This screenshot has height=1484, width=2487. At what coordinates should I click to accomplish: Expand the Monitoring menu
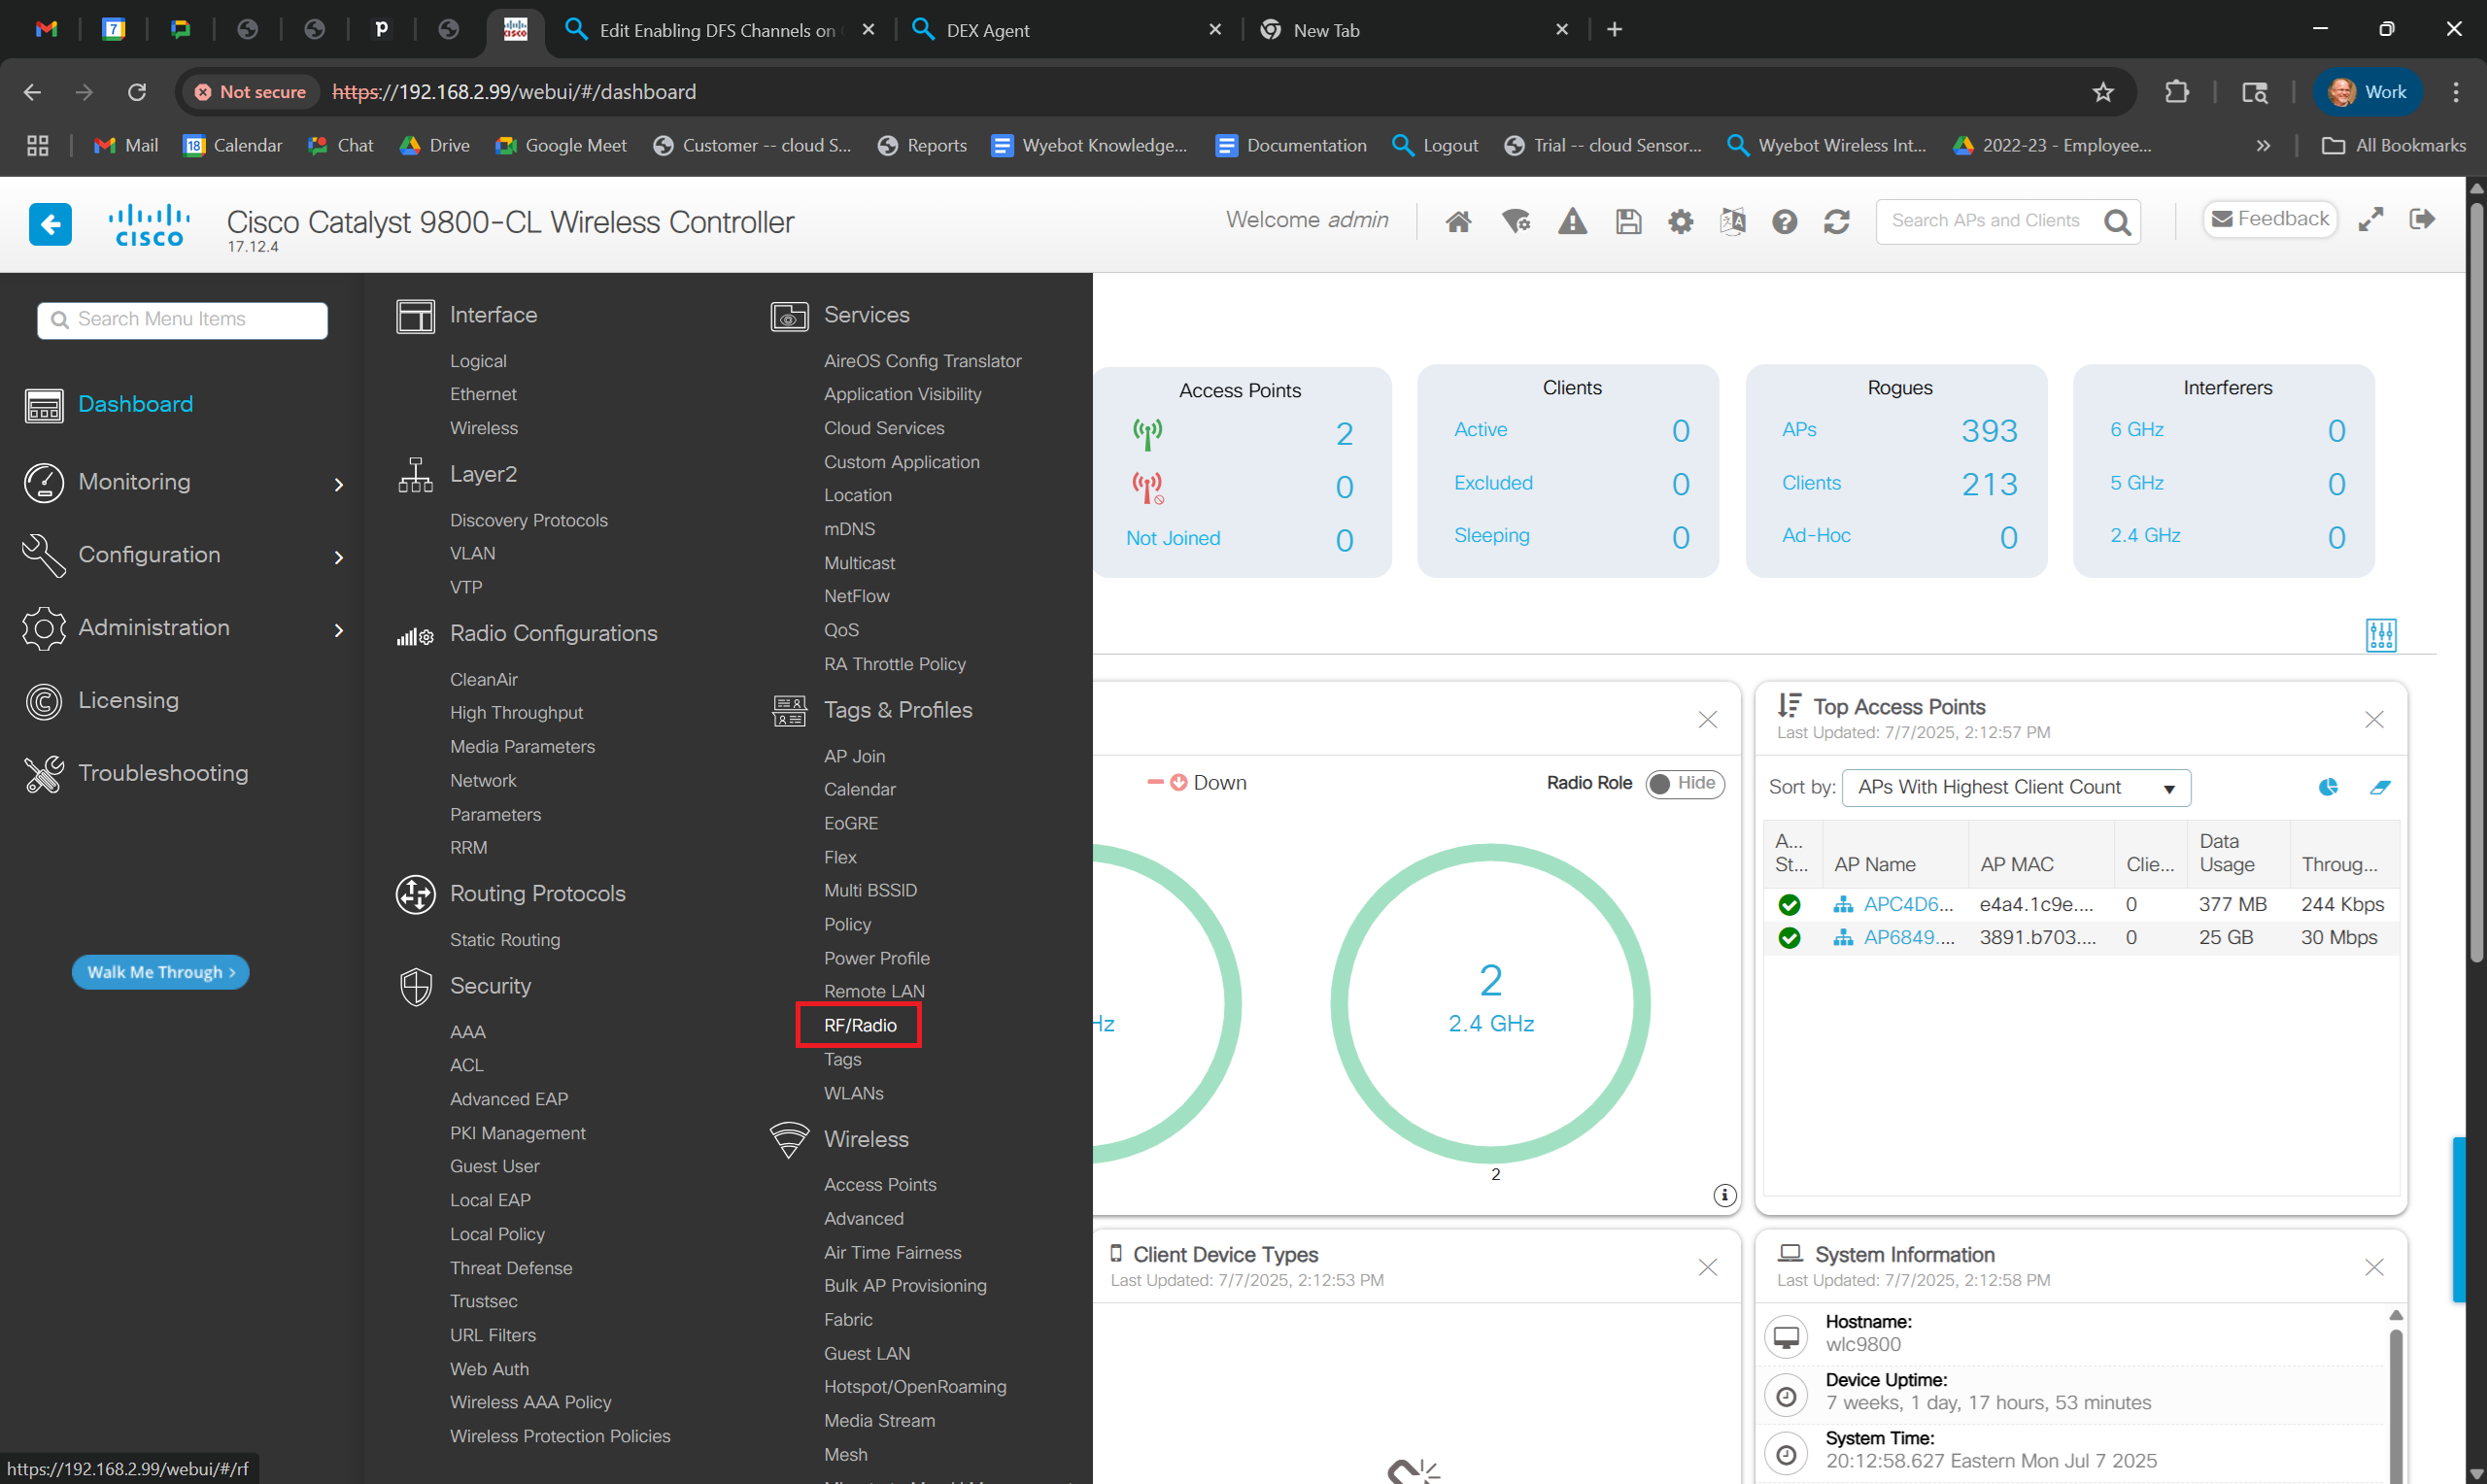click(185, 482)
